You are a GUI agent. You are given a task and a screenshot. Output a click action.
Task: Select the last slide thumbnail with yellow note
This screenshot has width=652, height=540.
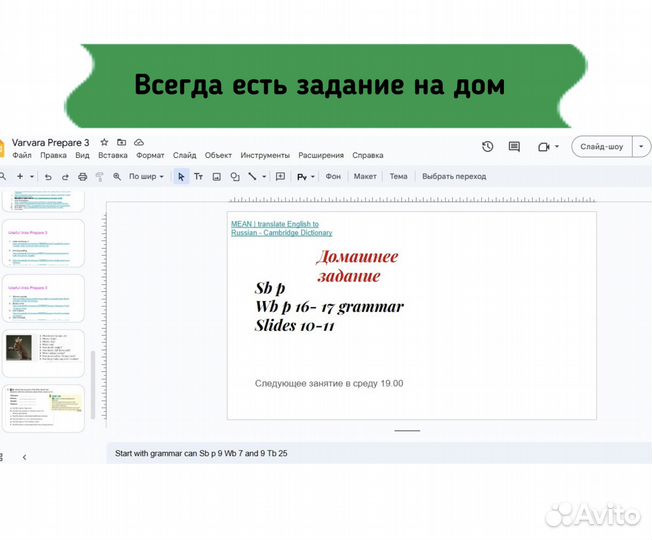point(43,408)
